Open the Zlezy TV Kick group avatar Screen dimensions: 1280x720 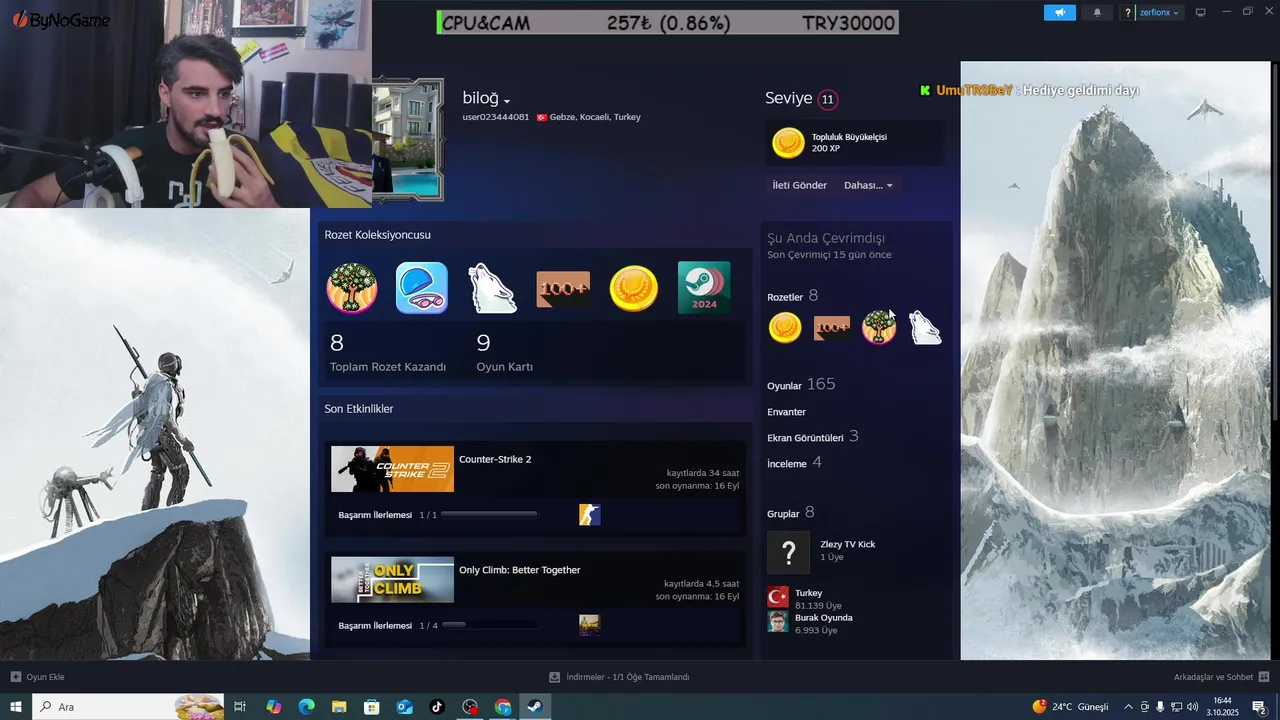pos(788,552)
